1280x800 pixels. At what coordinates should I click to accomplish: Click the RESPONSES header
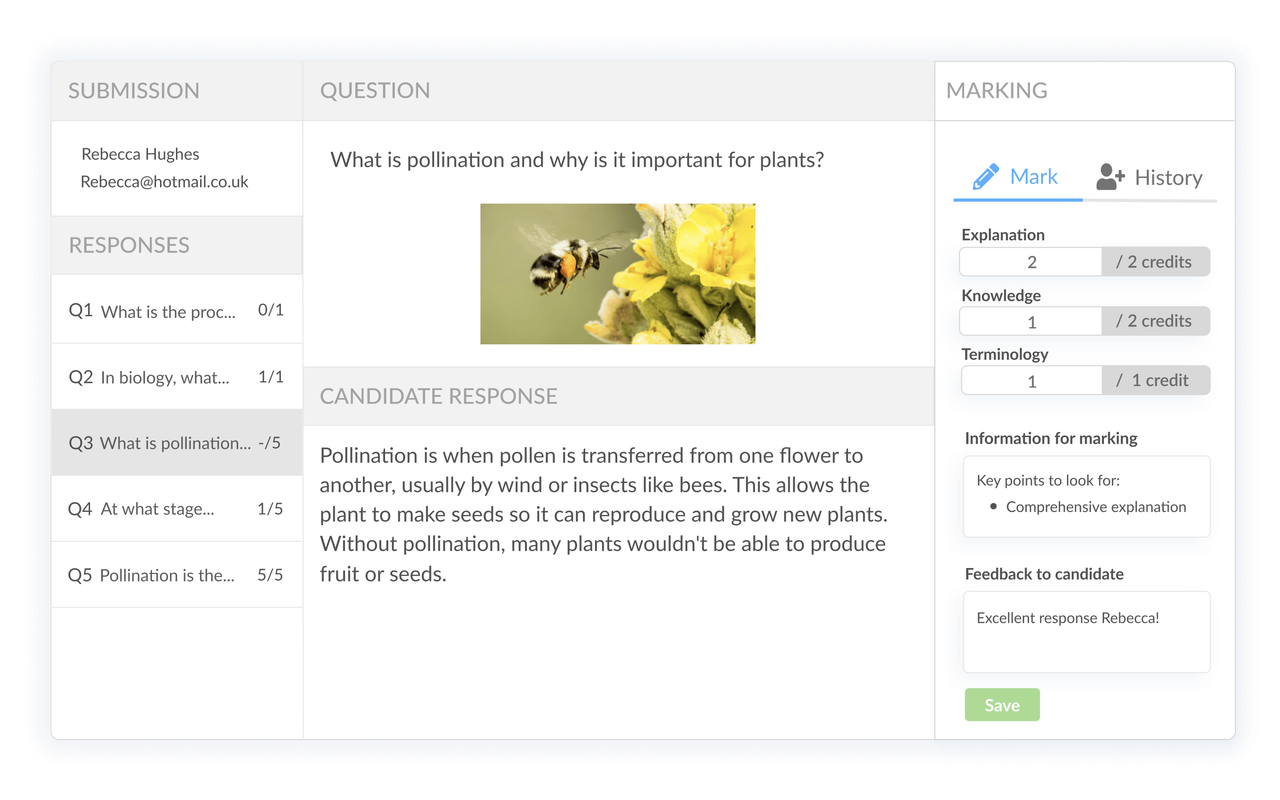[x=129, y=245]
